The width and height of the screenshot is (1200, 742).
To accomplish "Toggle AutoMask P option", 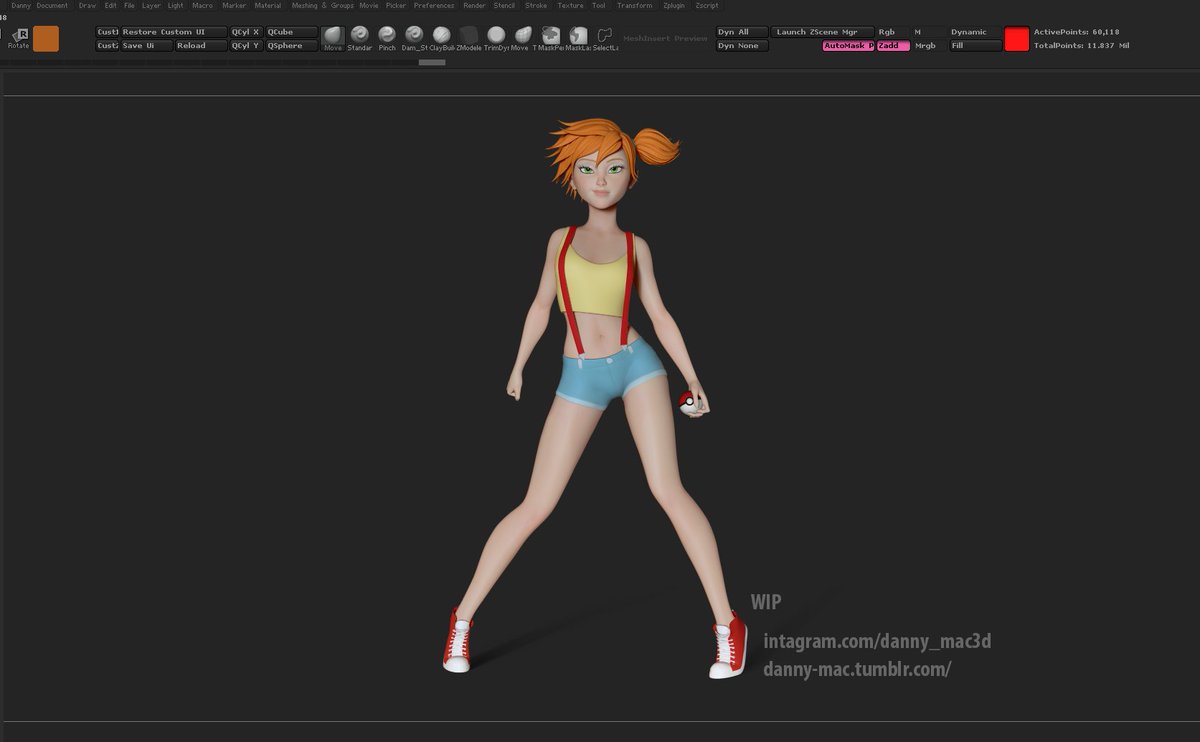I will point(848,46).
